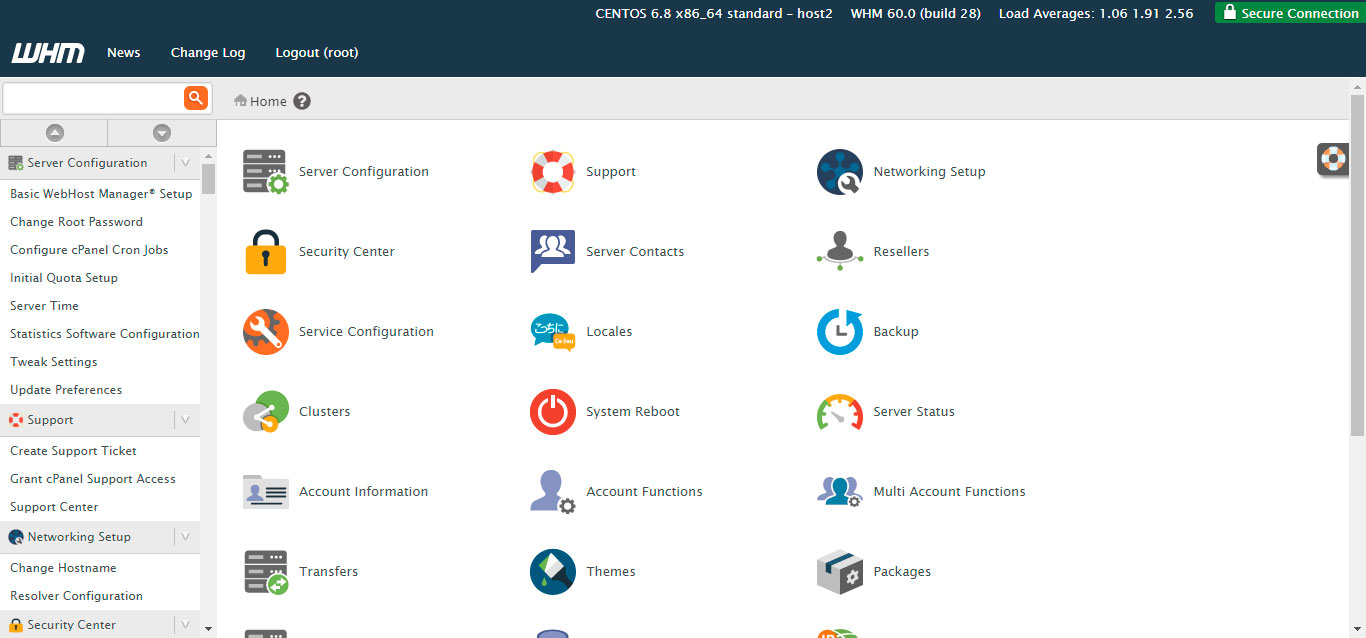Click the Load Averages status text
Screen dimensions: 1366x638
coord(1096,13)
